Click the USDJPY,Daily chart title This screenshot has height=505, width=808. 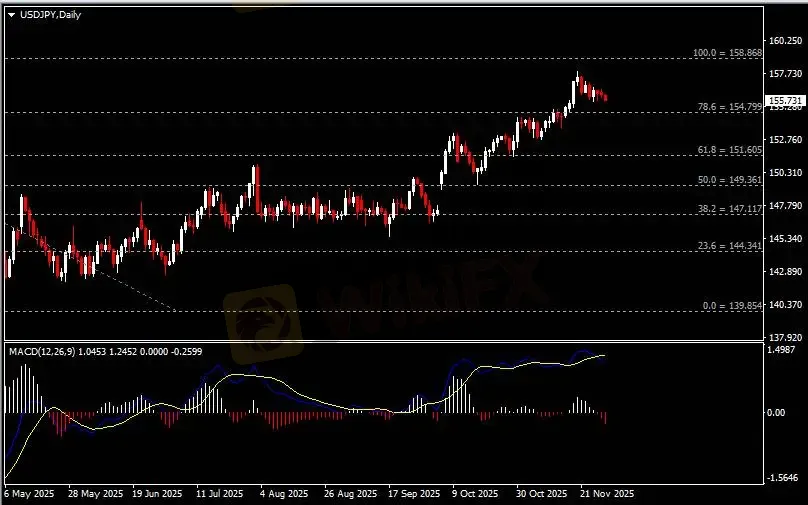[48, 15]
